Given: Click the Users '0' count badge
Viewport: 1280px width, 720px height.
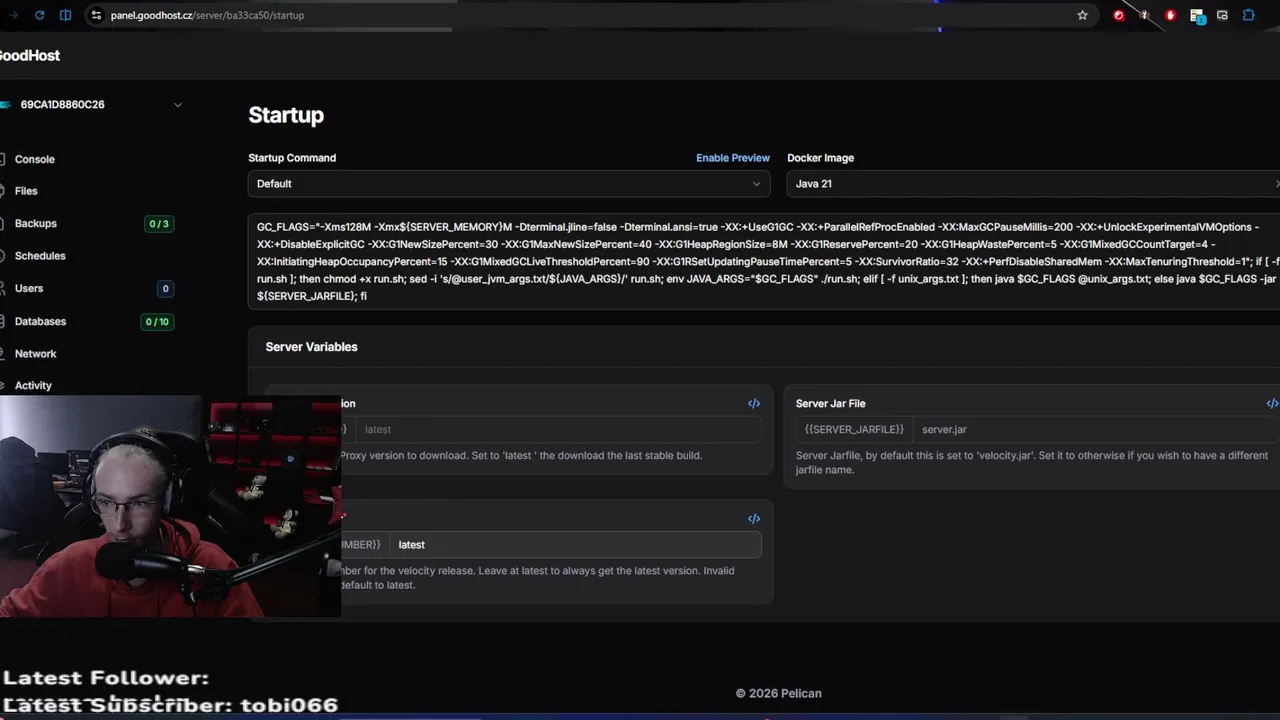Looking at the screenshot, I should [x=165, y=289].
